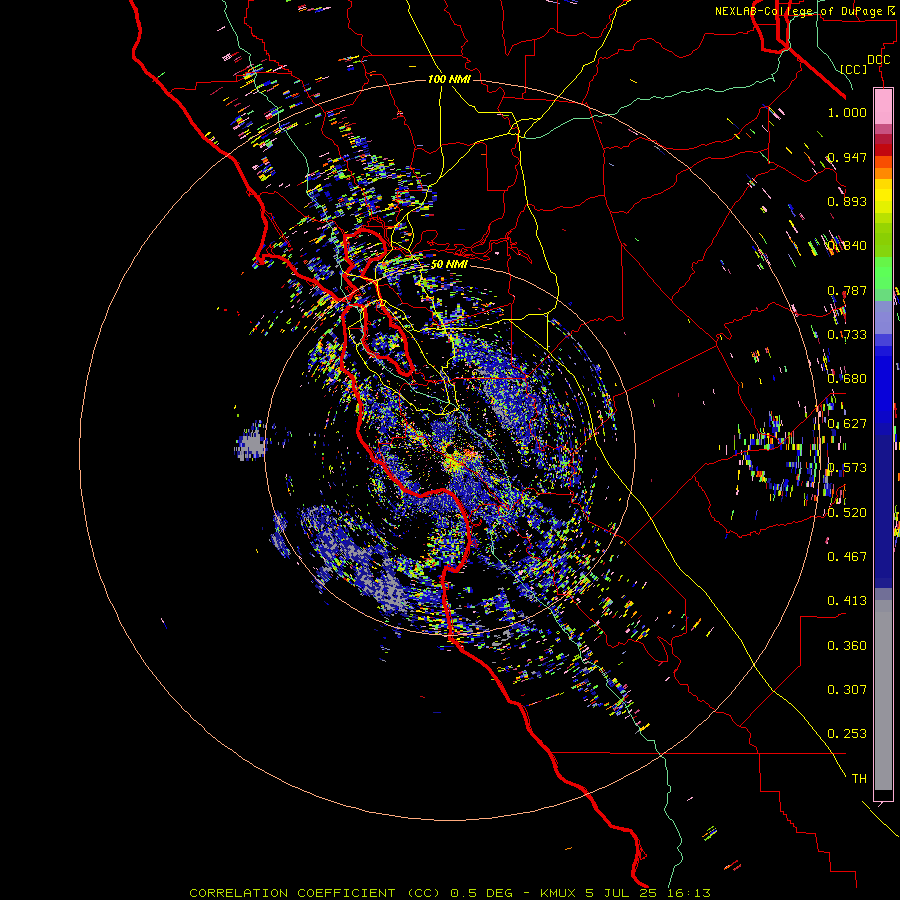Screen dimensions: 900x900
Task: Select the 100 NMI range ring label
Action: 449,79
